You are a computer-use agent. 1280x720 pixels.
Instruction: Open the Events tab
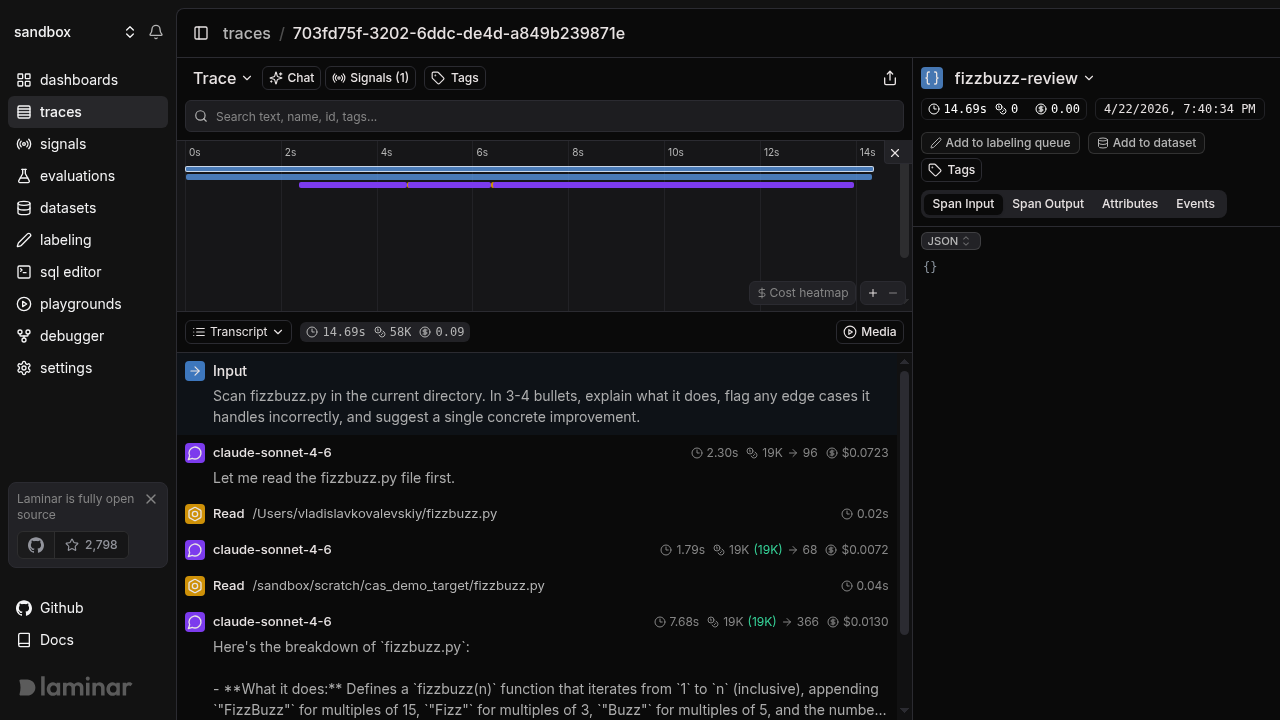tap(1195, 204)
